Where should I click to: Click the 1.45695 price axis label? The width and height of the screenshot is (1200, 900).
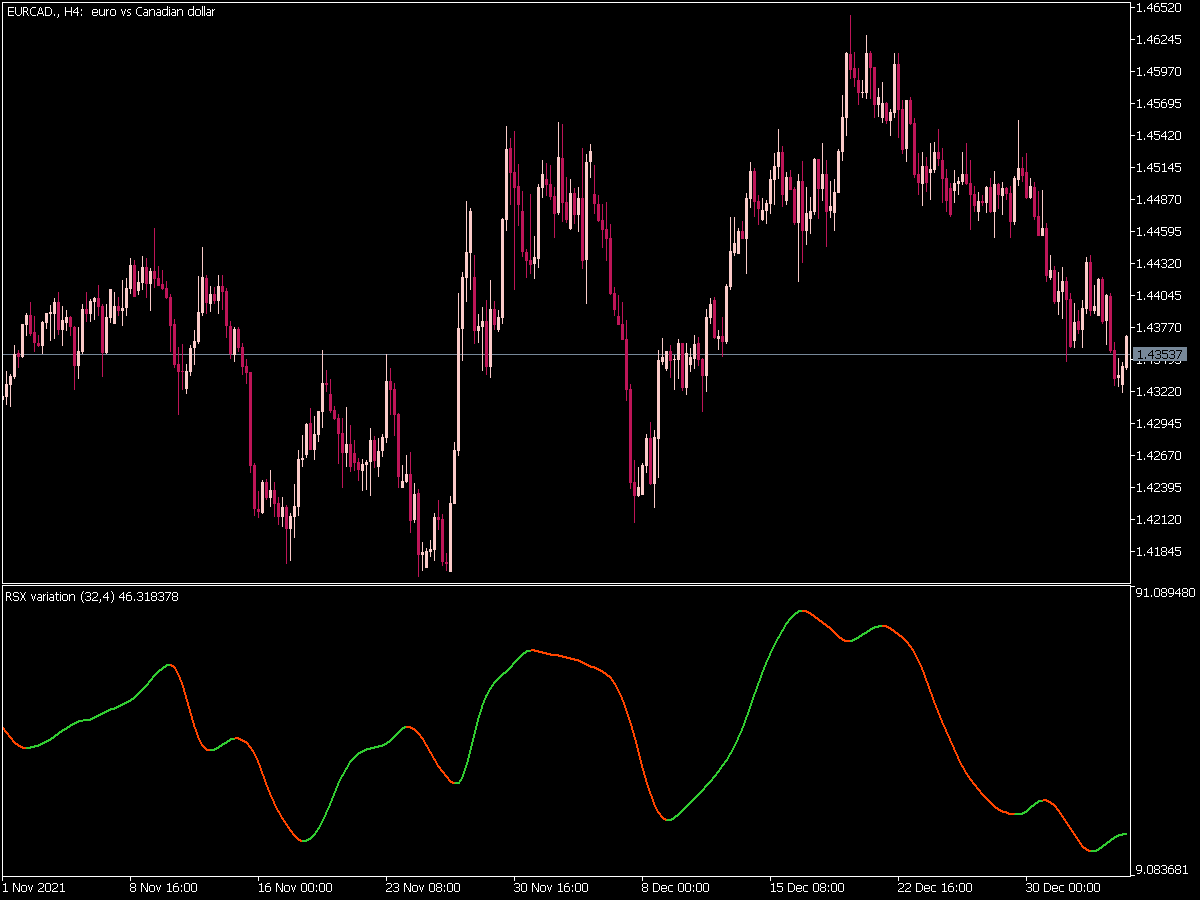[x=1161, y=104]
